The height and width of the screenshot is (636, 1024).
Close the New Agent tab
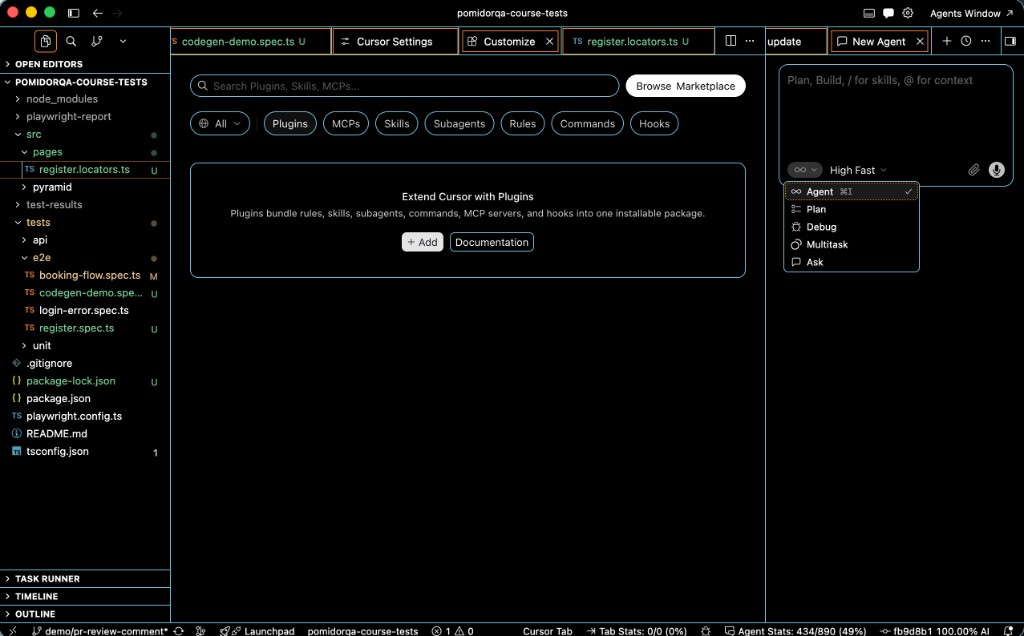click(920, 41)
